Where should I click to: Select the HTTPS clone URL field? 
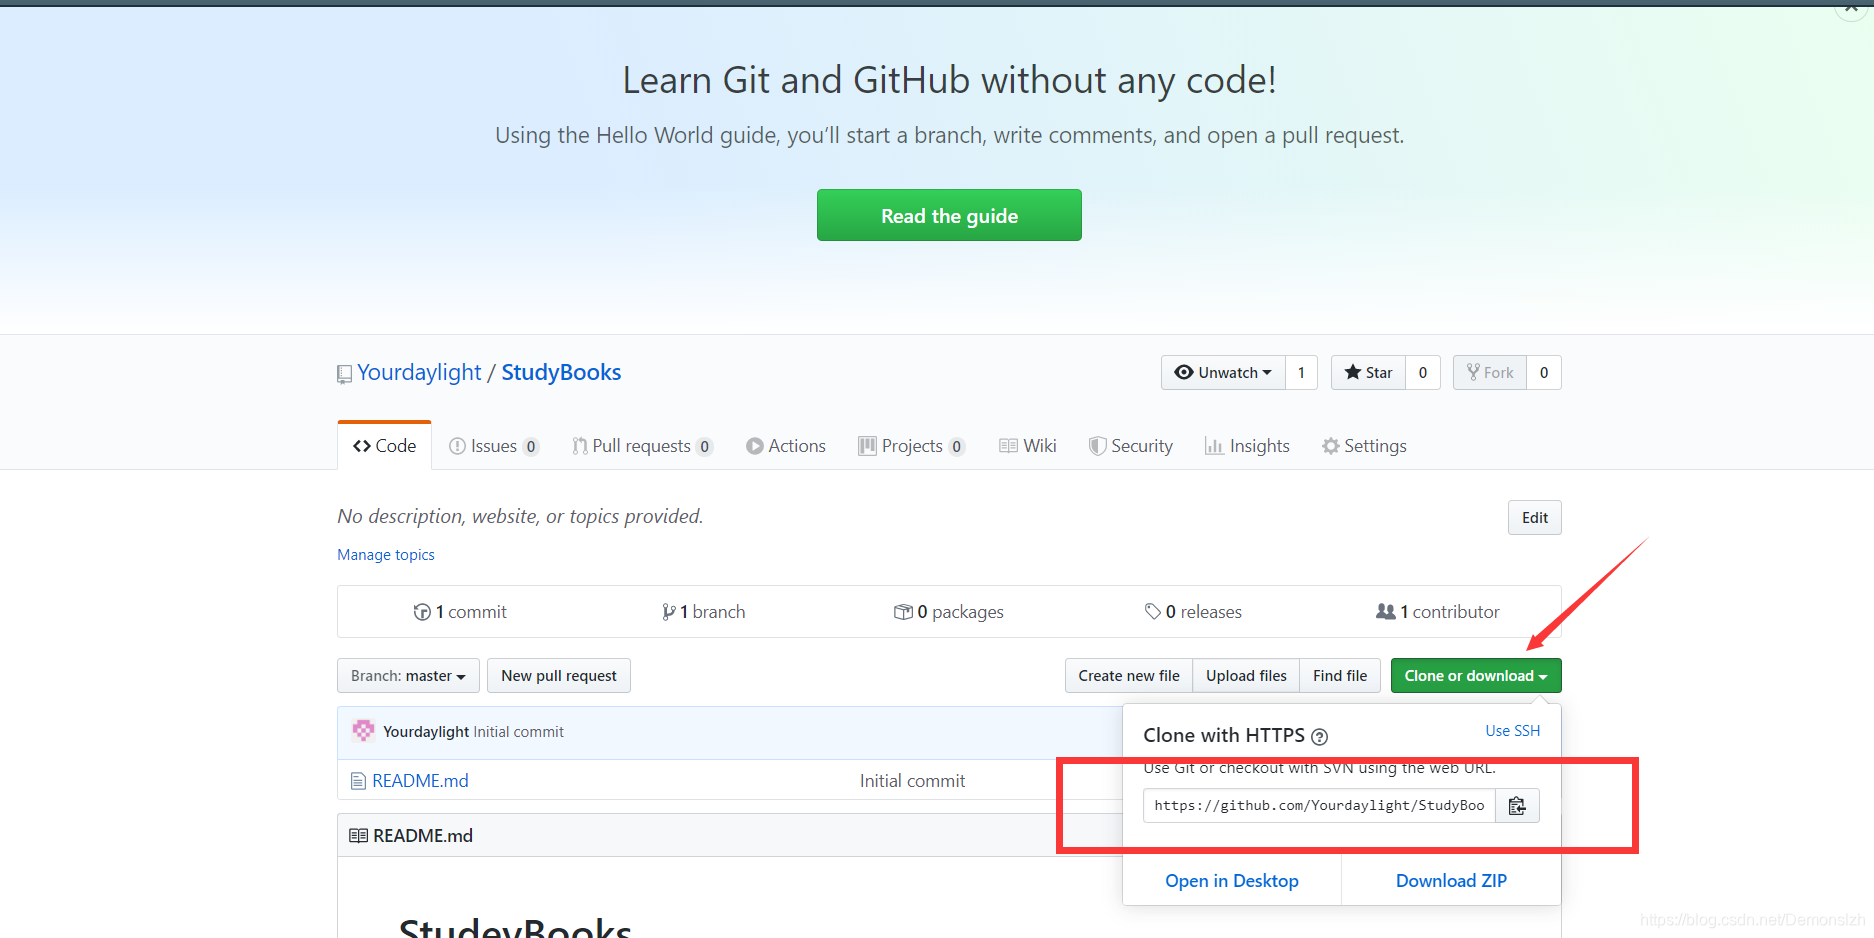tap(1319, 805)
